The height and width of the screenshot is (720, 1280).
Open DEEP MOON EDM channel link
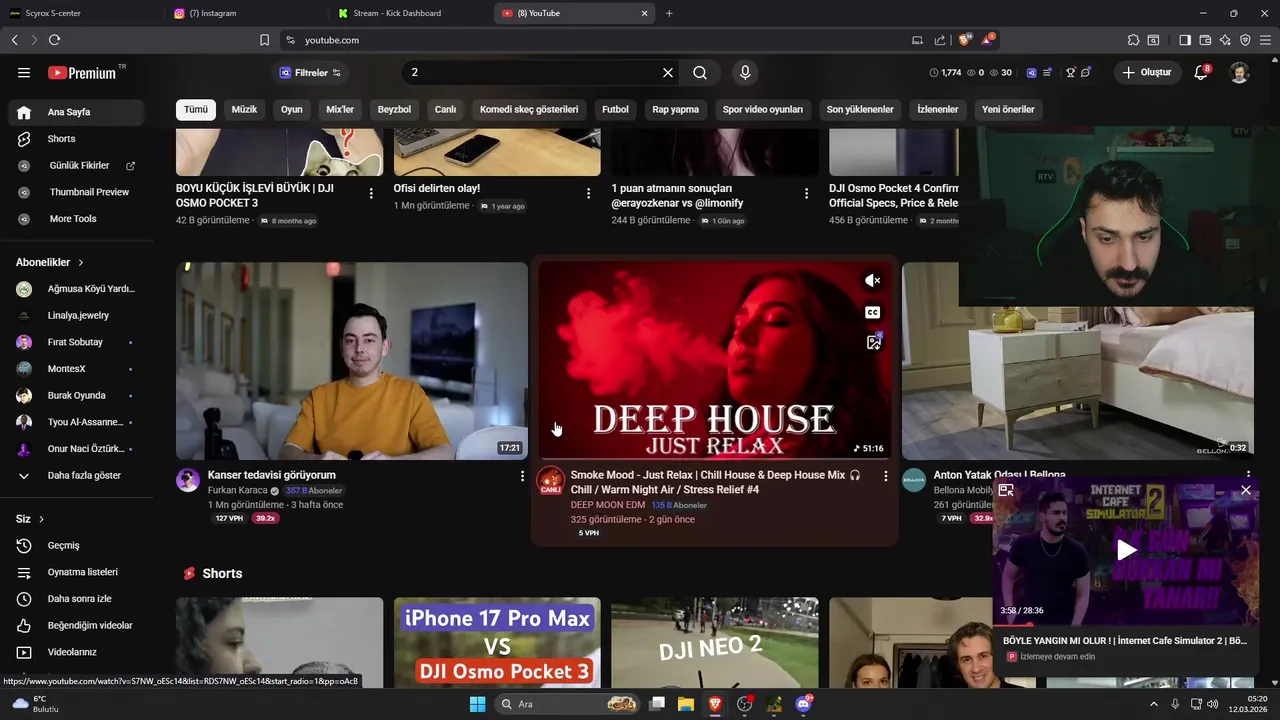(x=607, y=505)
